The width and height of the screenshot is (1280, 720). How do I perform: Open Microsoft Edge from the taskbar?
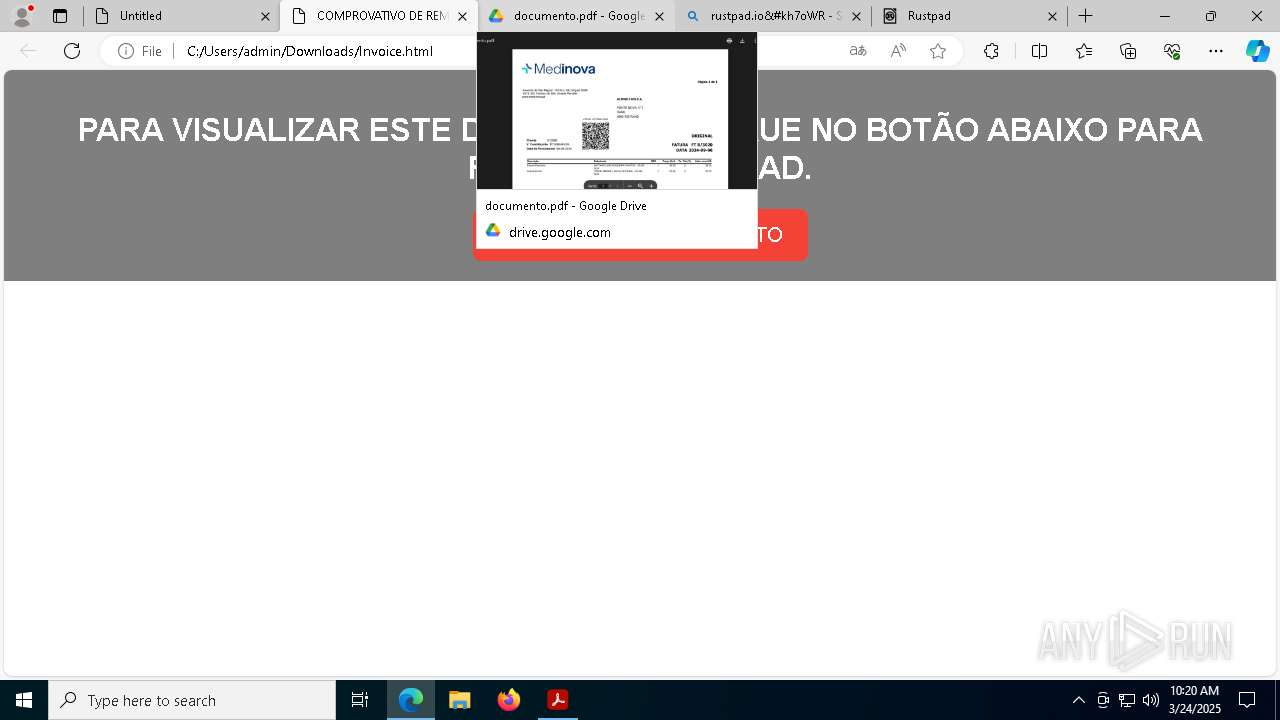click(411, 700)
